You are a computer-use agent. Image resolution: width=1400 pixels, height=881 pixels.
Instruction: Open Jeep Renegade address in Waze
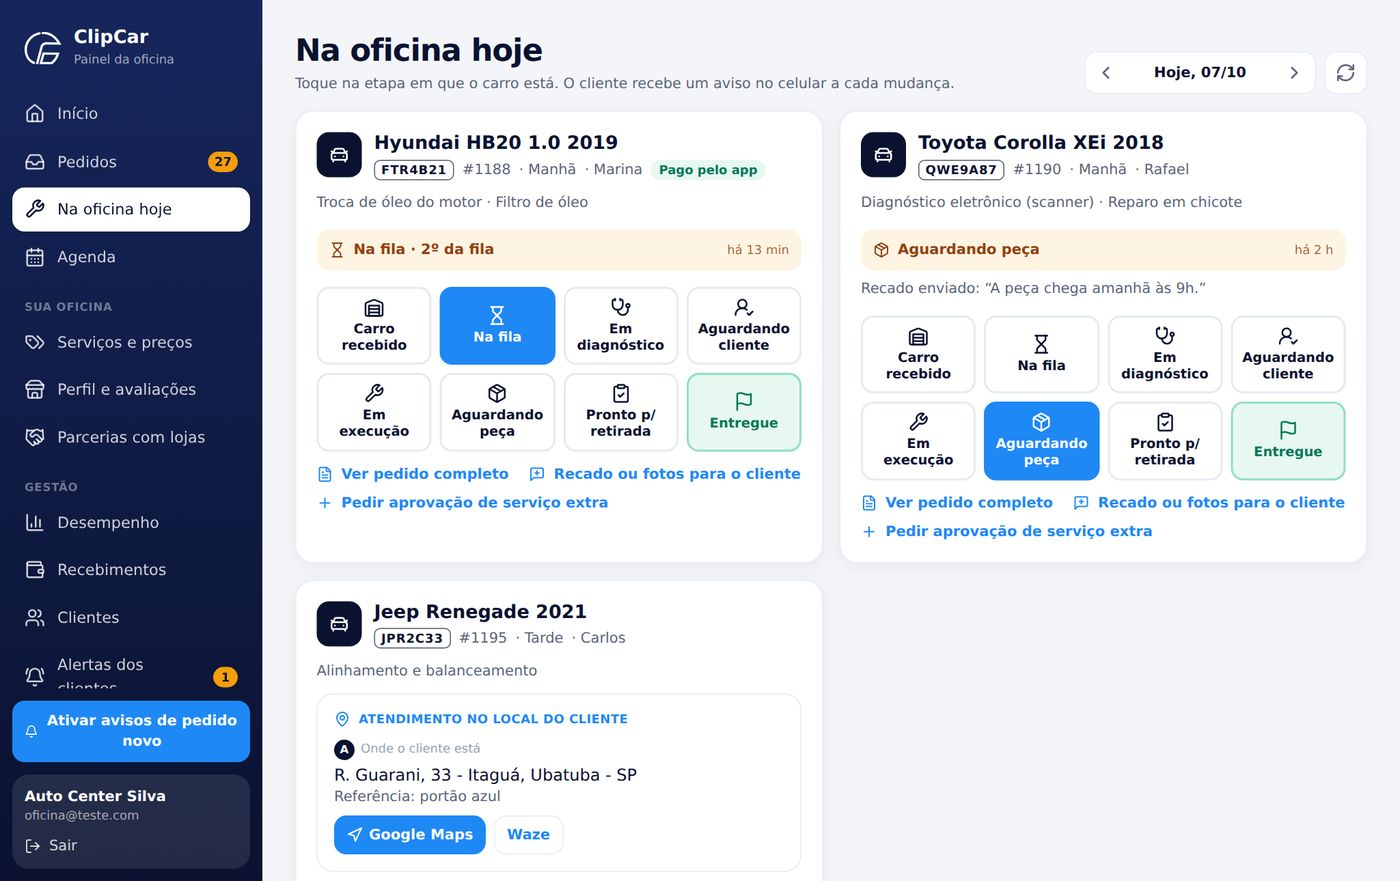(x=528, y=835)
